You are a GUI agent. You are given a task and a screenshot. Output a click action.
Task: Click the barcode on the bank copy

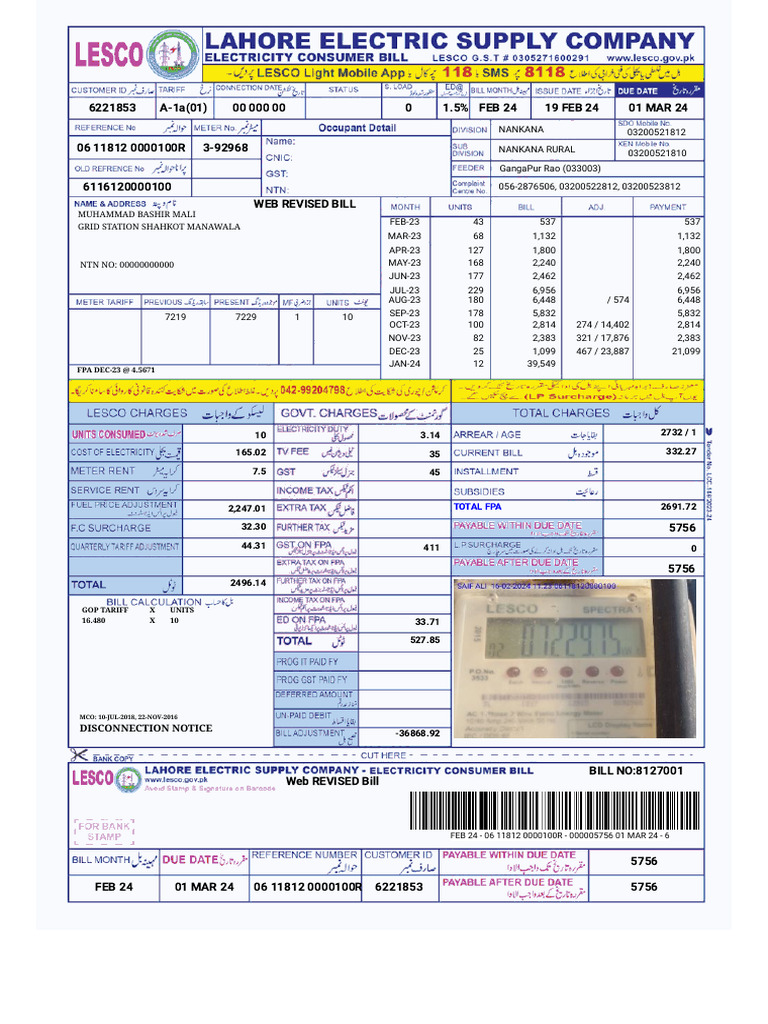tap(554, 810)
